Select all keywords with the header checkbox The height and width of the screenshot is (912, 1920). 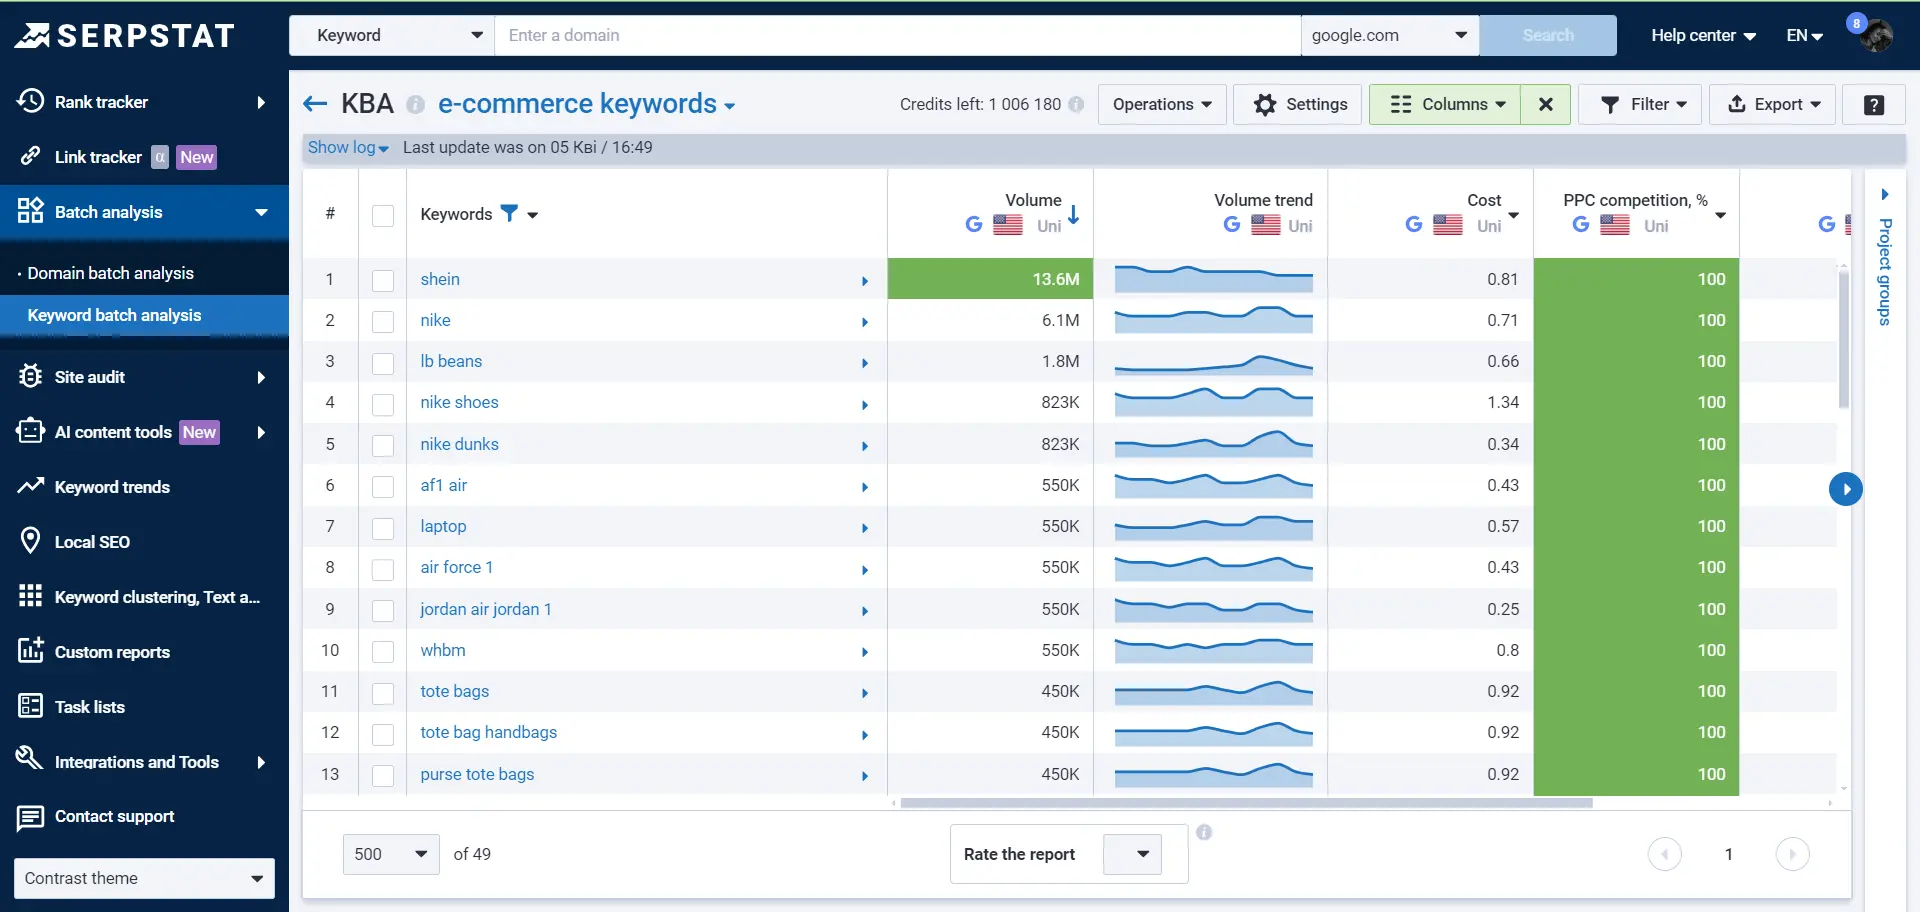pyautogui.click(x=383, y=216)
